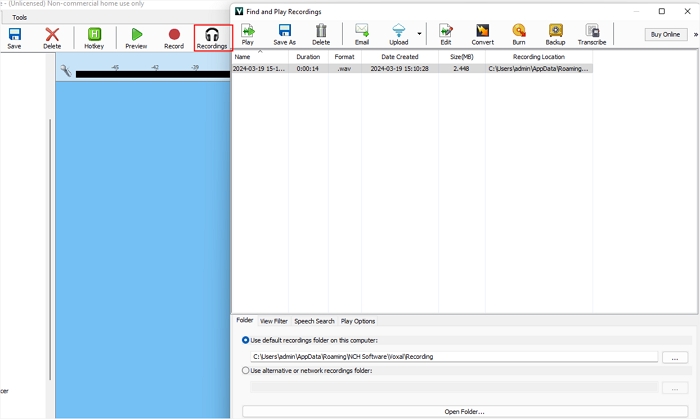700x419 pixels.
Task: Sort recordings by Duration column header
Action: point(308,58)
